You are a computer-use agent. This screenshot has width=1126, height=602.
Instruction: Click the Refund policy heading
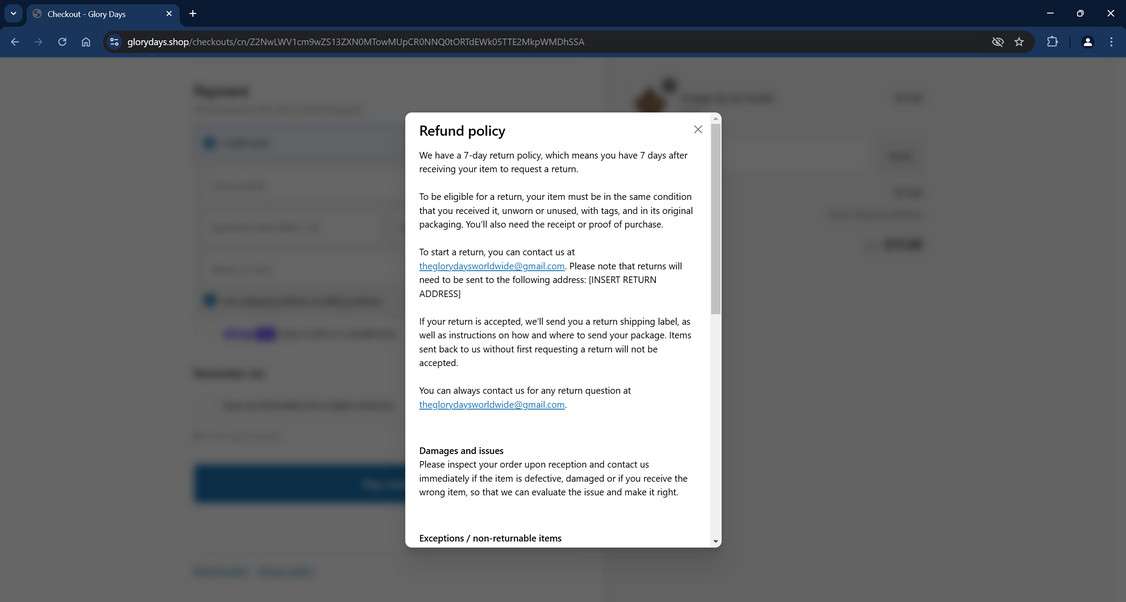point(462,131)
